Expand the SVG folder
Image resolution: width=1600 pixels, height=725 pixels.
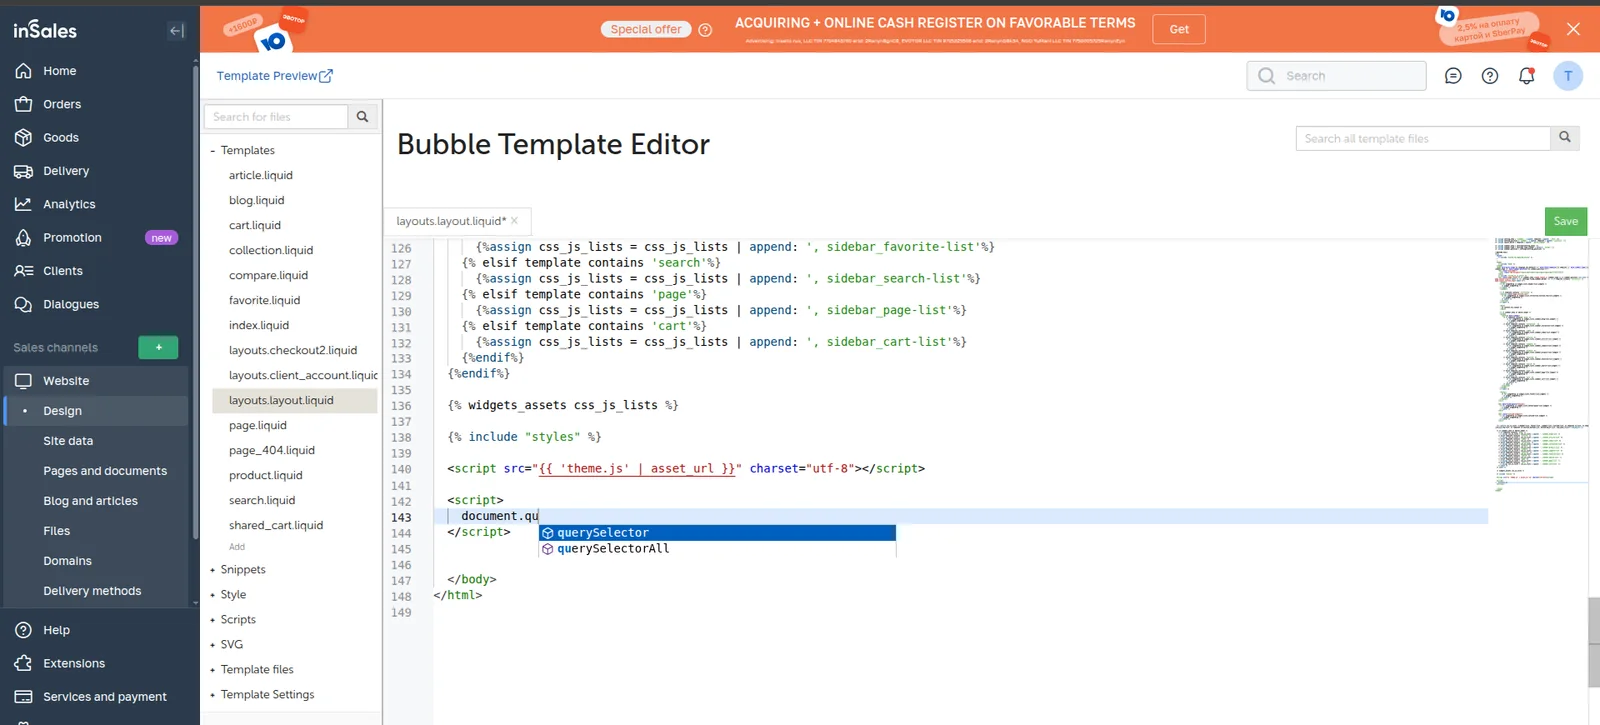tap(213, 645)
